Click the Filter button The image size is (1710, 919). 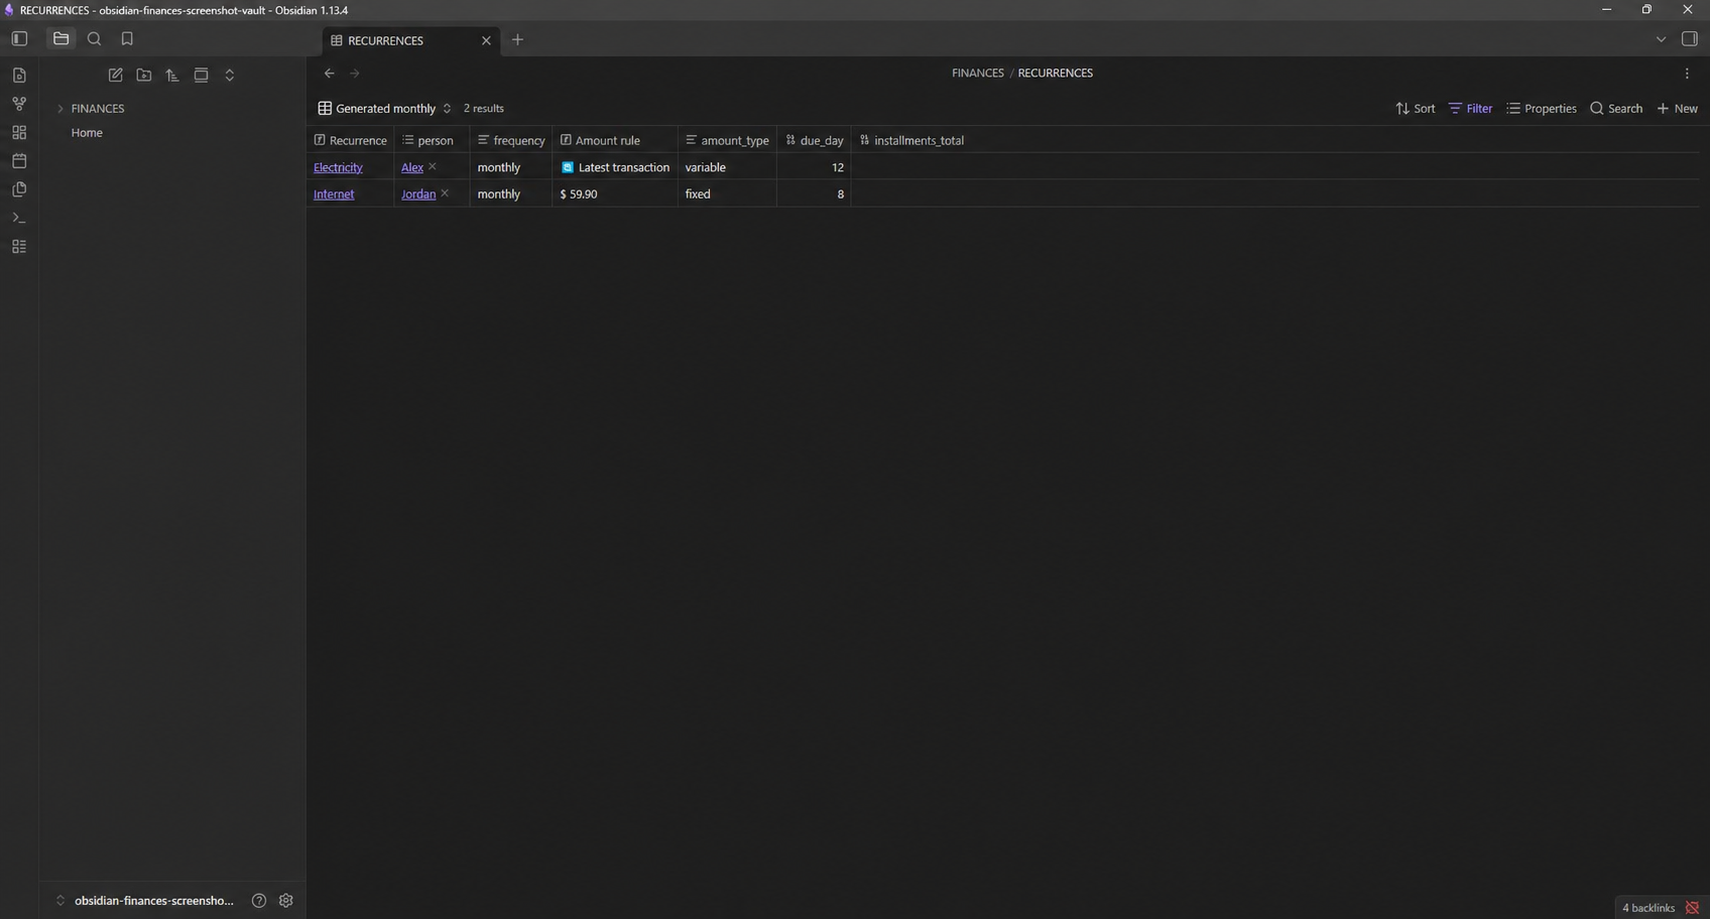pyautogui.click(x=1470, y=108)
